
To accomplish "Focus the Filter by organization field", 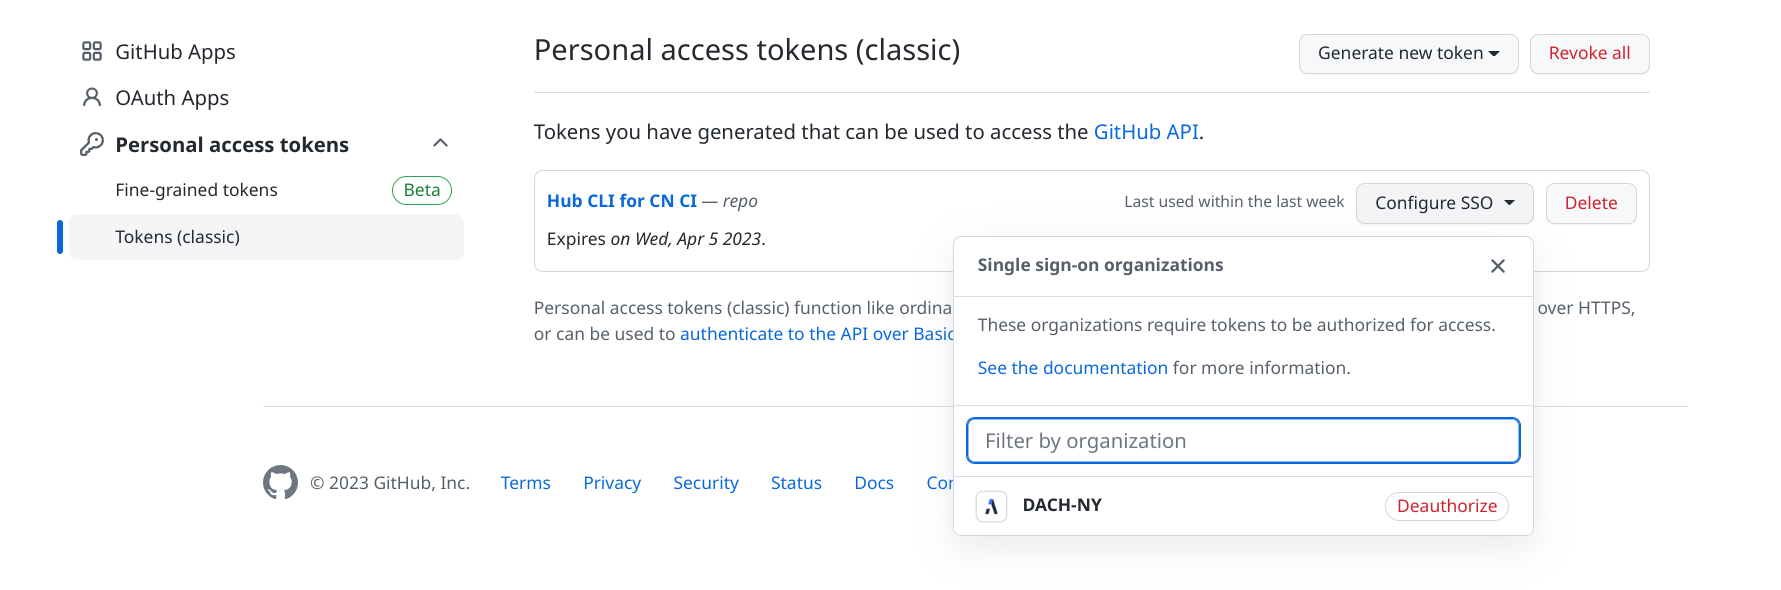I will [1243, 441].
